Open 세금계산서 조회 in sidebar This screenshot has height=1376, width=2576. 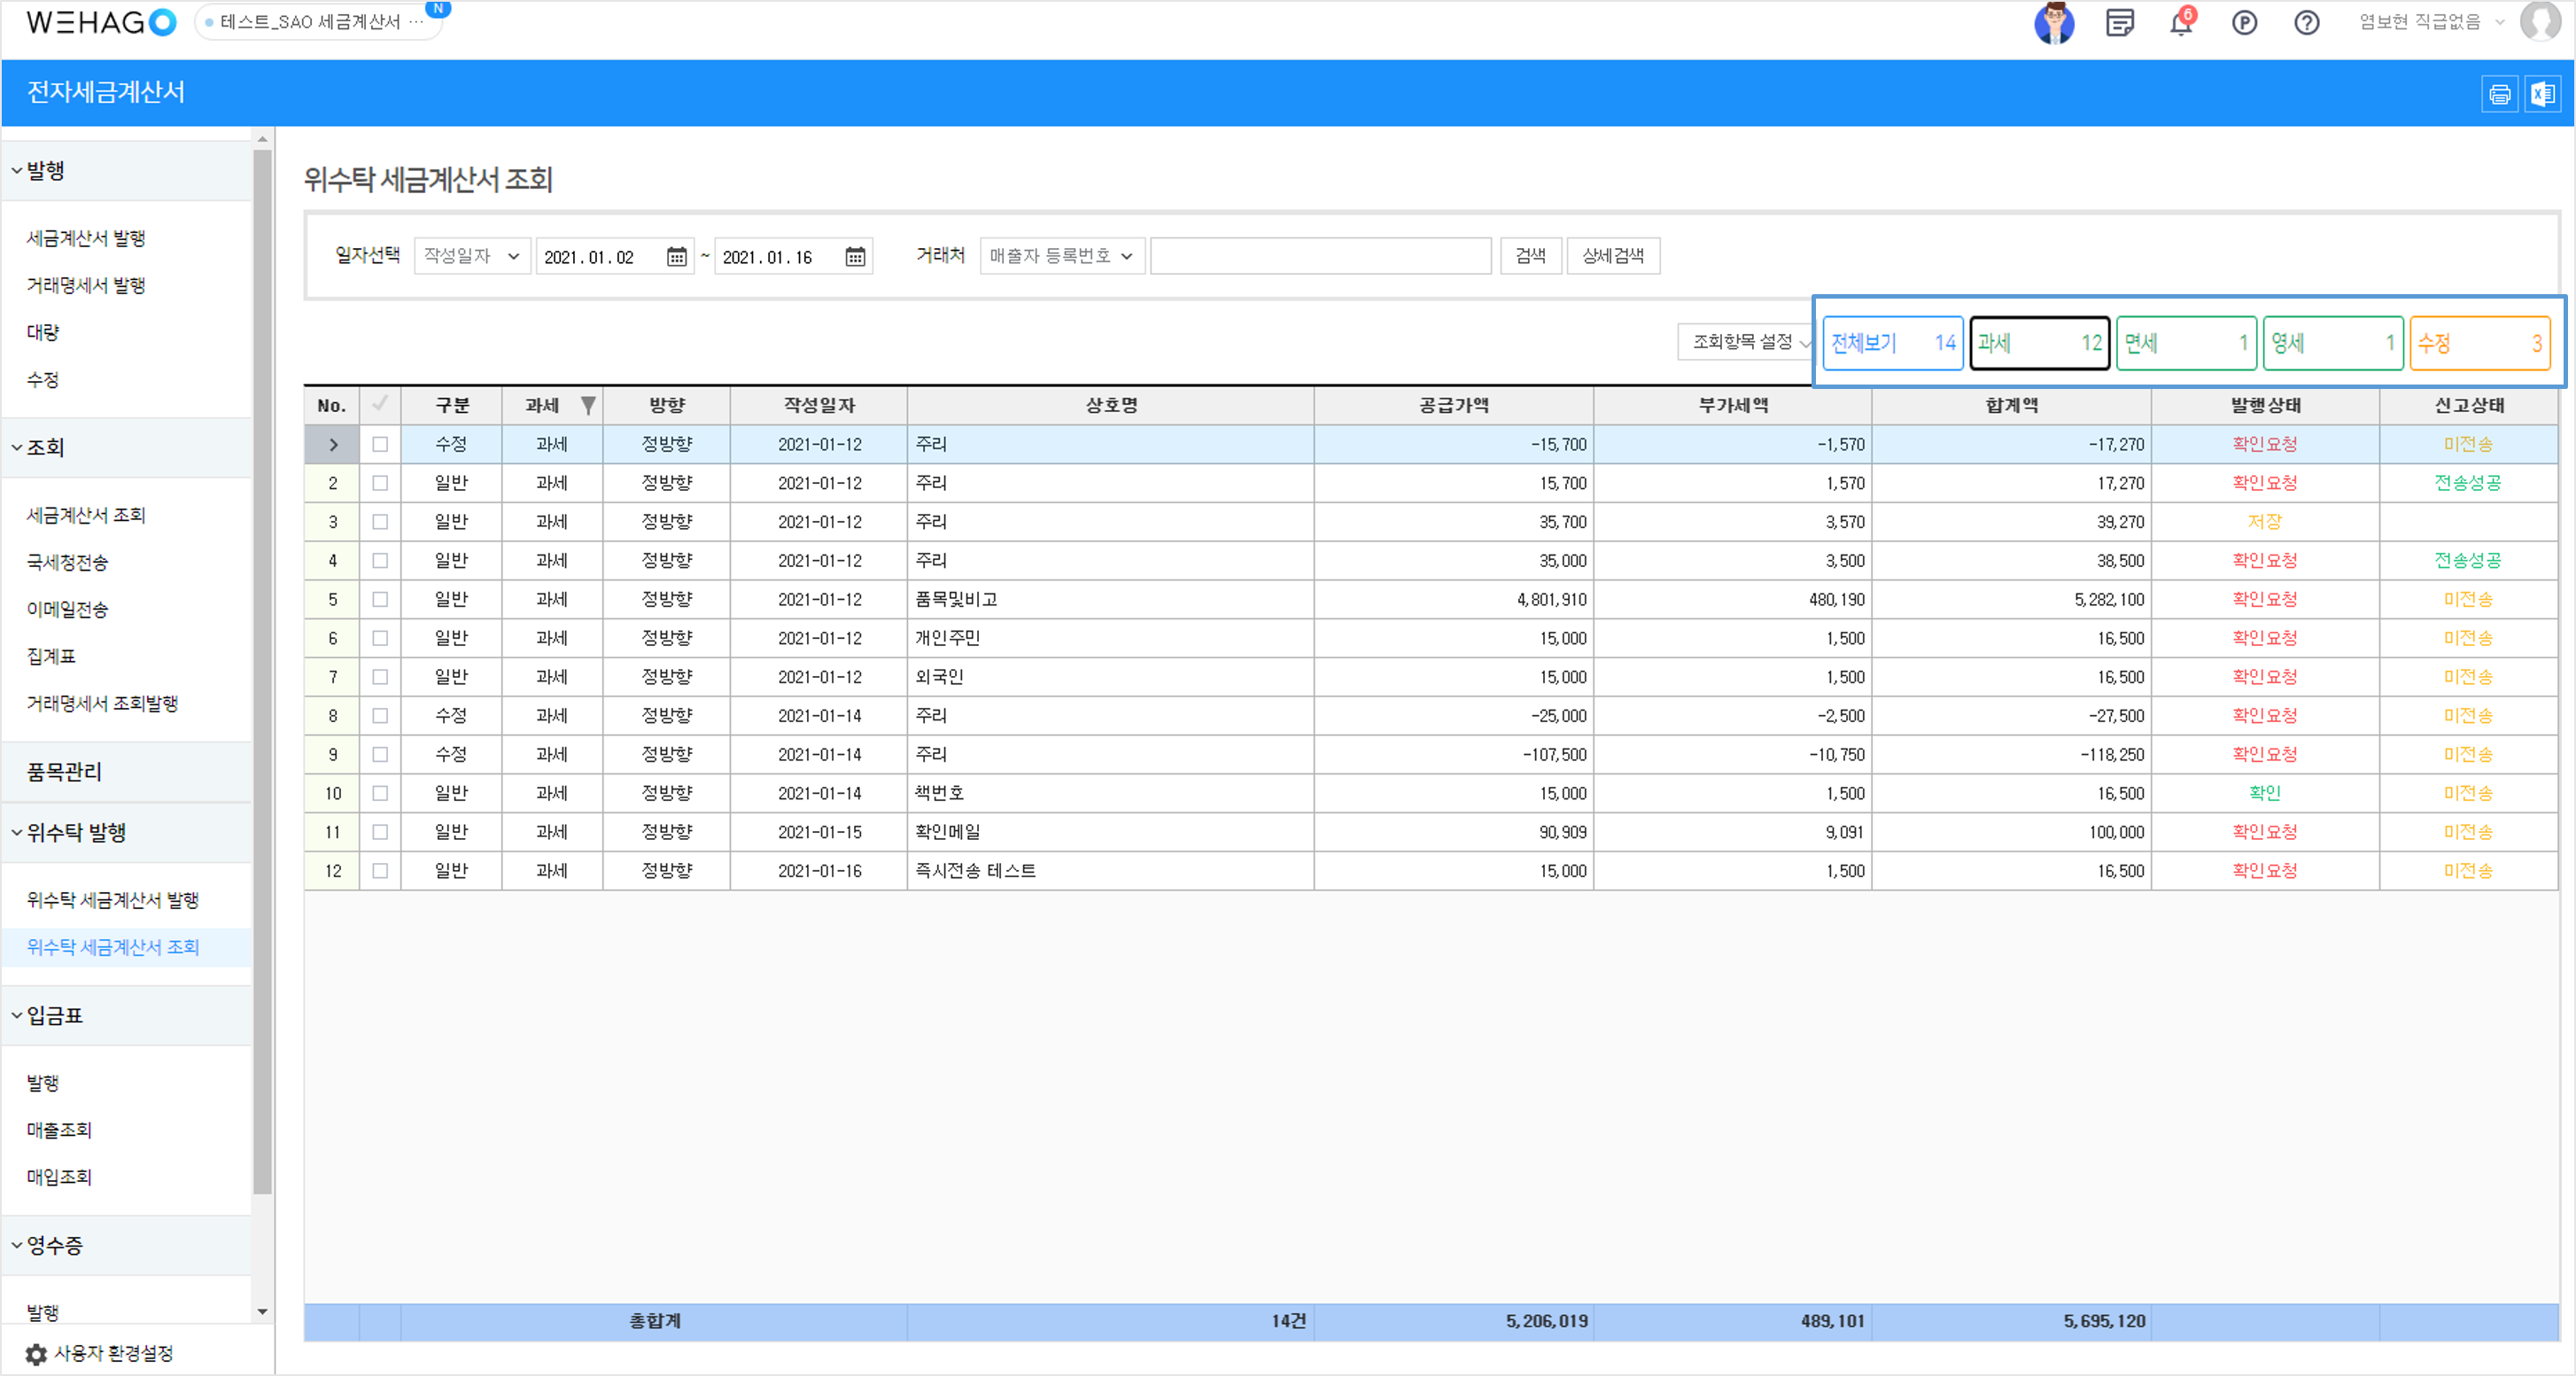(x=86, y=515)
